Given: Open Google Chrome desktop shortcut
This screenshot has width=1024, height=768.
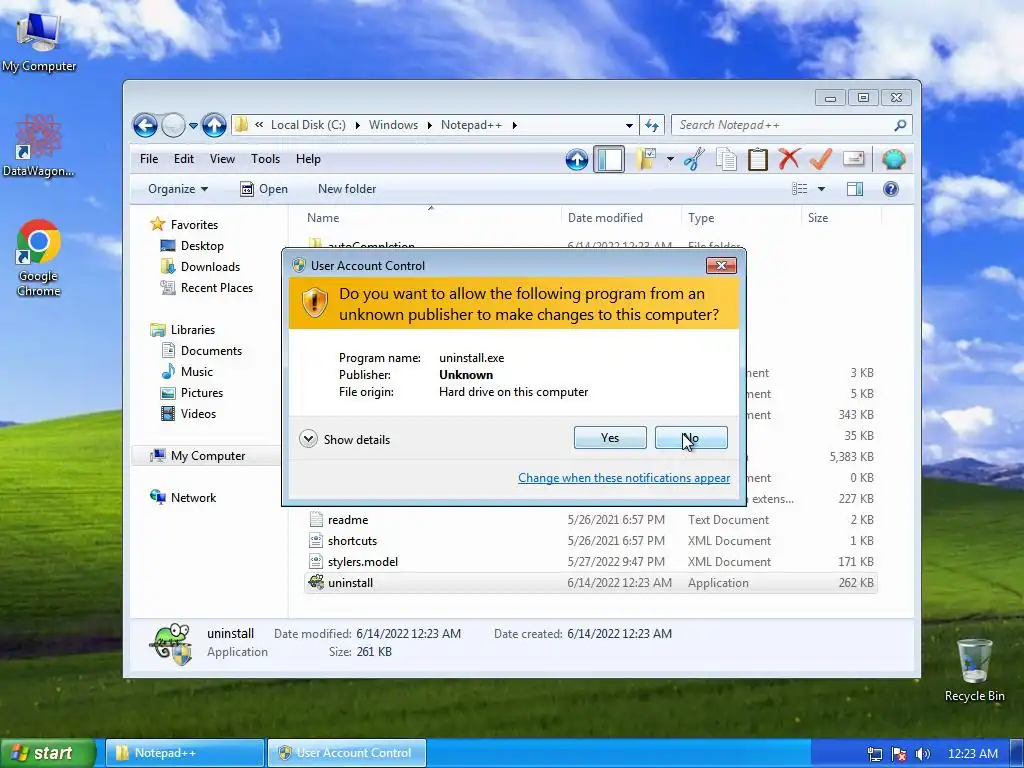Looking at the screenshot, I should tap(39, 258).
